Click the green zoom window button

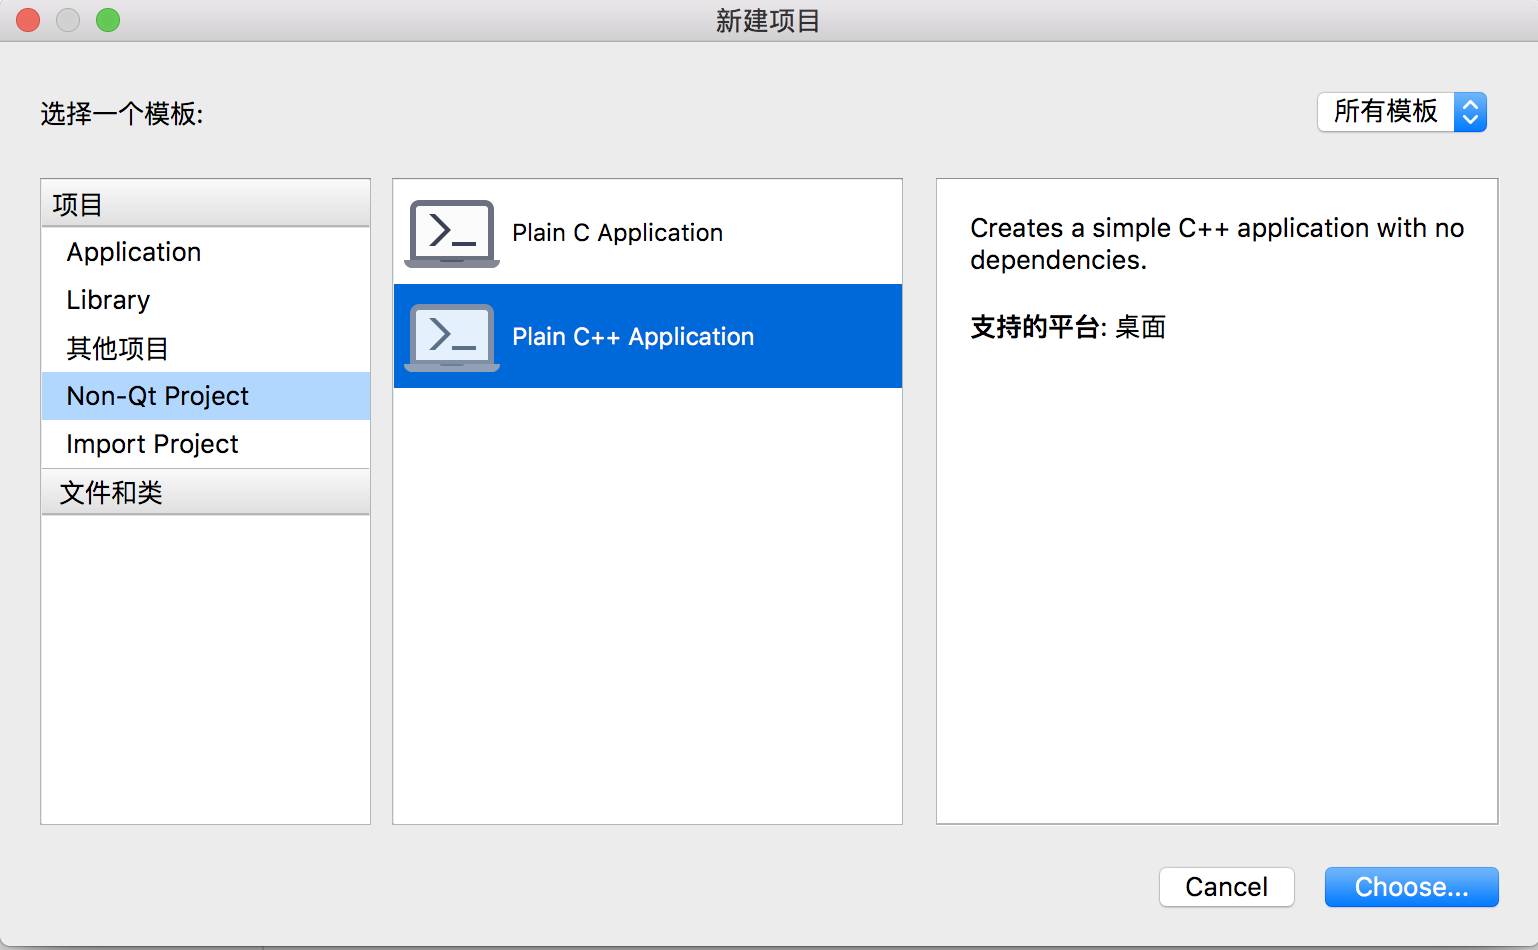tap(107, 19)
